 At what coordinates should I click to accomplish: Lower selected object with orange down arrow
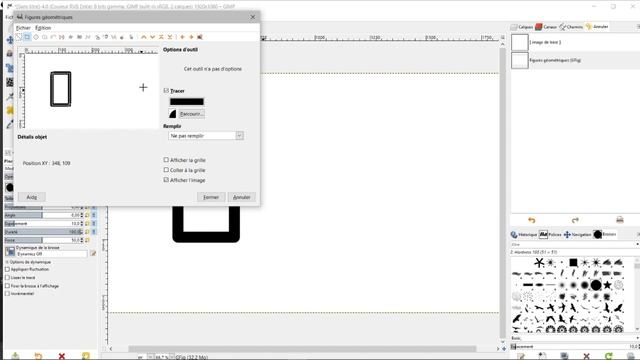pyautogui.click(x=152, y=37)
